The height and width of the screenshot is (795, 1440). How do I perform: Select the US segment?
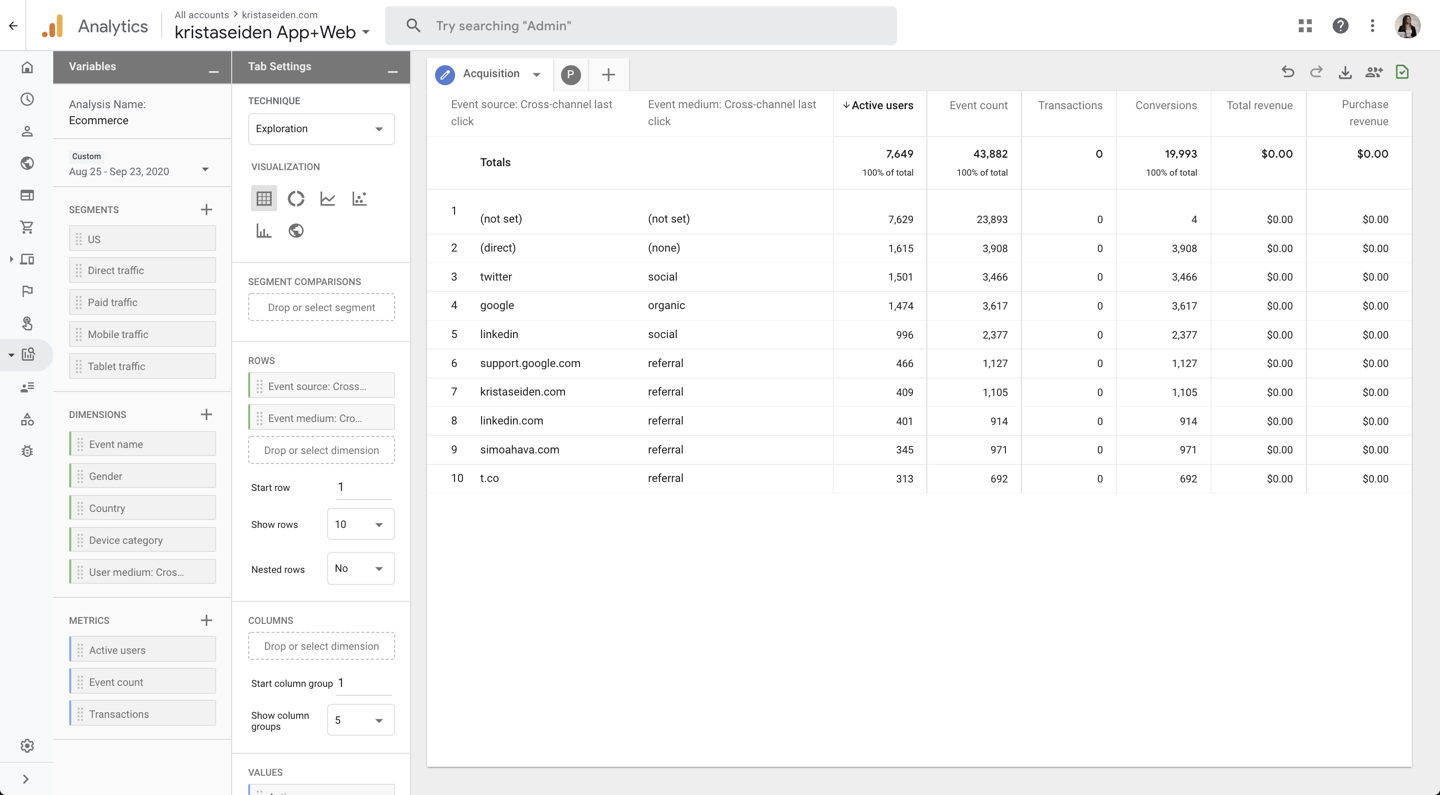point(142,240)
